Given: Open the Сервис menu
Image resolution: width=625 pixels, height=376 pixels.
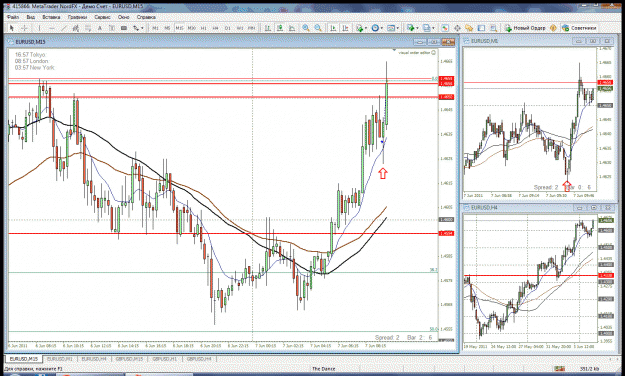Looking at the screenshot, I should [x=102, y=17].
